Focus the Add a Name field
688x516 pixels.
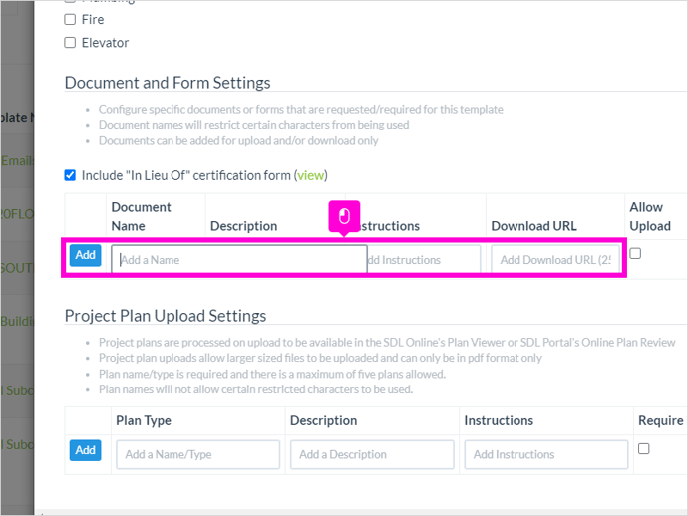click(239, 259)
